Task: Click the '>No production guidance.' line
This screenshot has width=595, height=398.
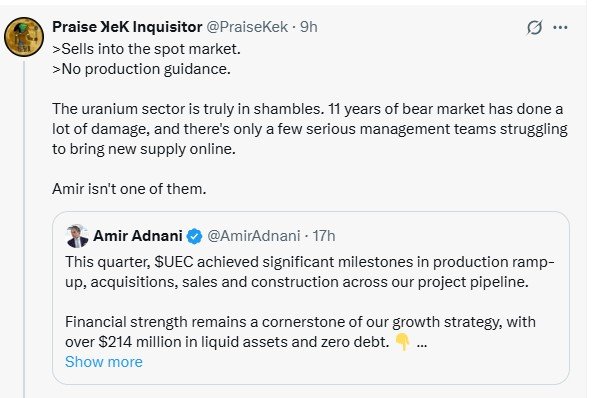Action: [141, 69]
